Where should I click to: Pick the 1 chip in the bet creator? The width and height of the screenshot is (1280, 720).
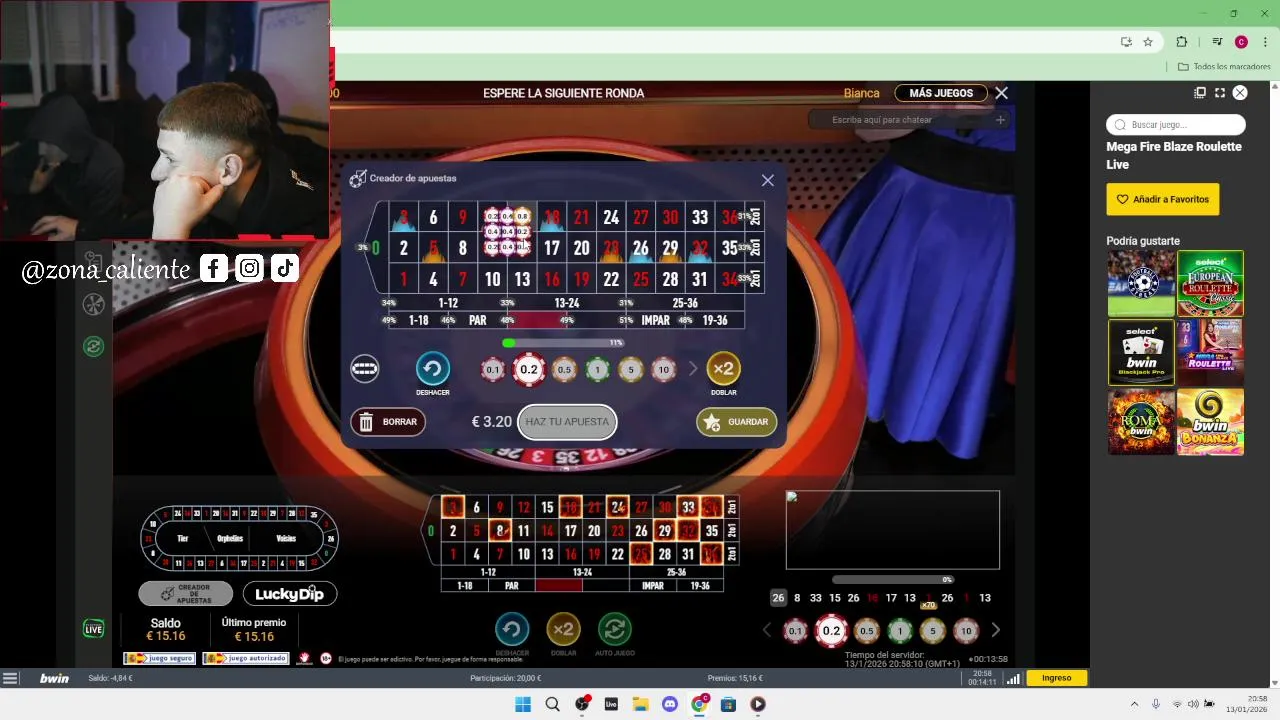click(597, 370)
